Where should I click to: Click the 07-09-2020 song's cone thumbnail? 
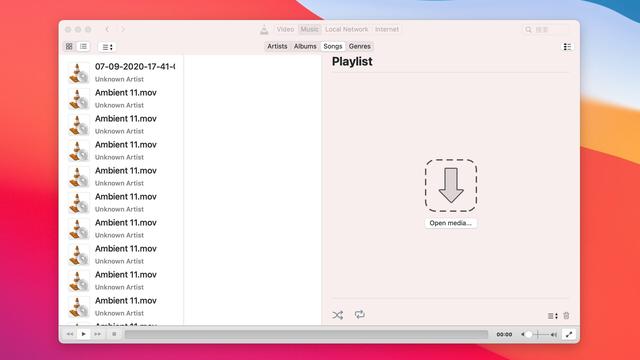click(79, 73)
